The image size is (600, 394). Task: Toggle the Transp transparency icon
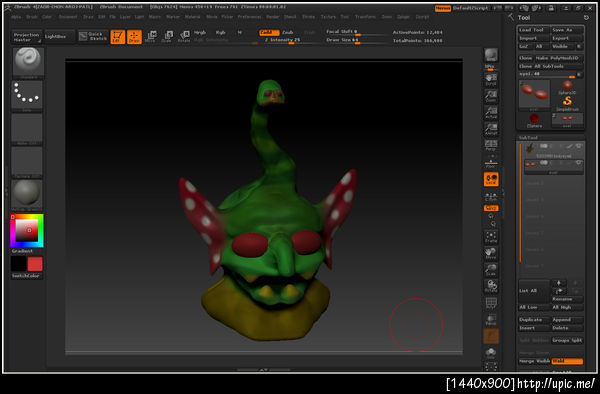point(491,320)
